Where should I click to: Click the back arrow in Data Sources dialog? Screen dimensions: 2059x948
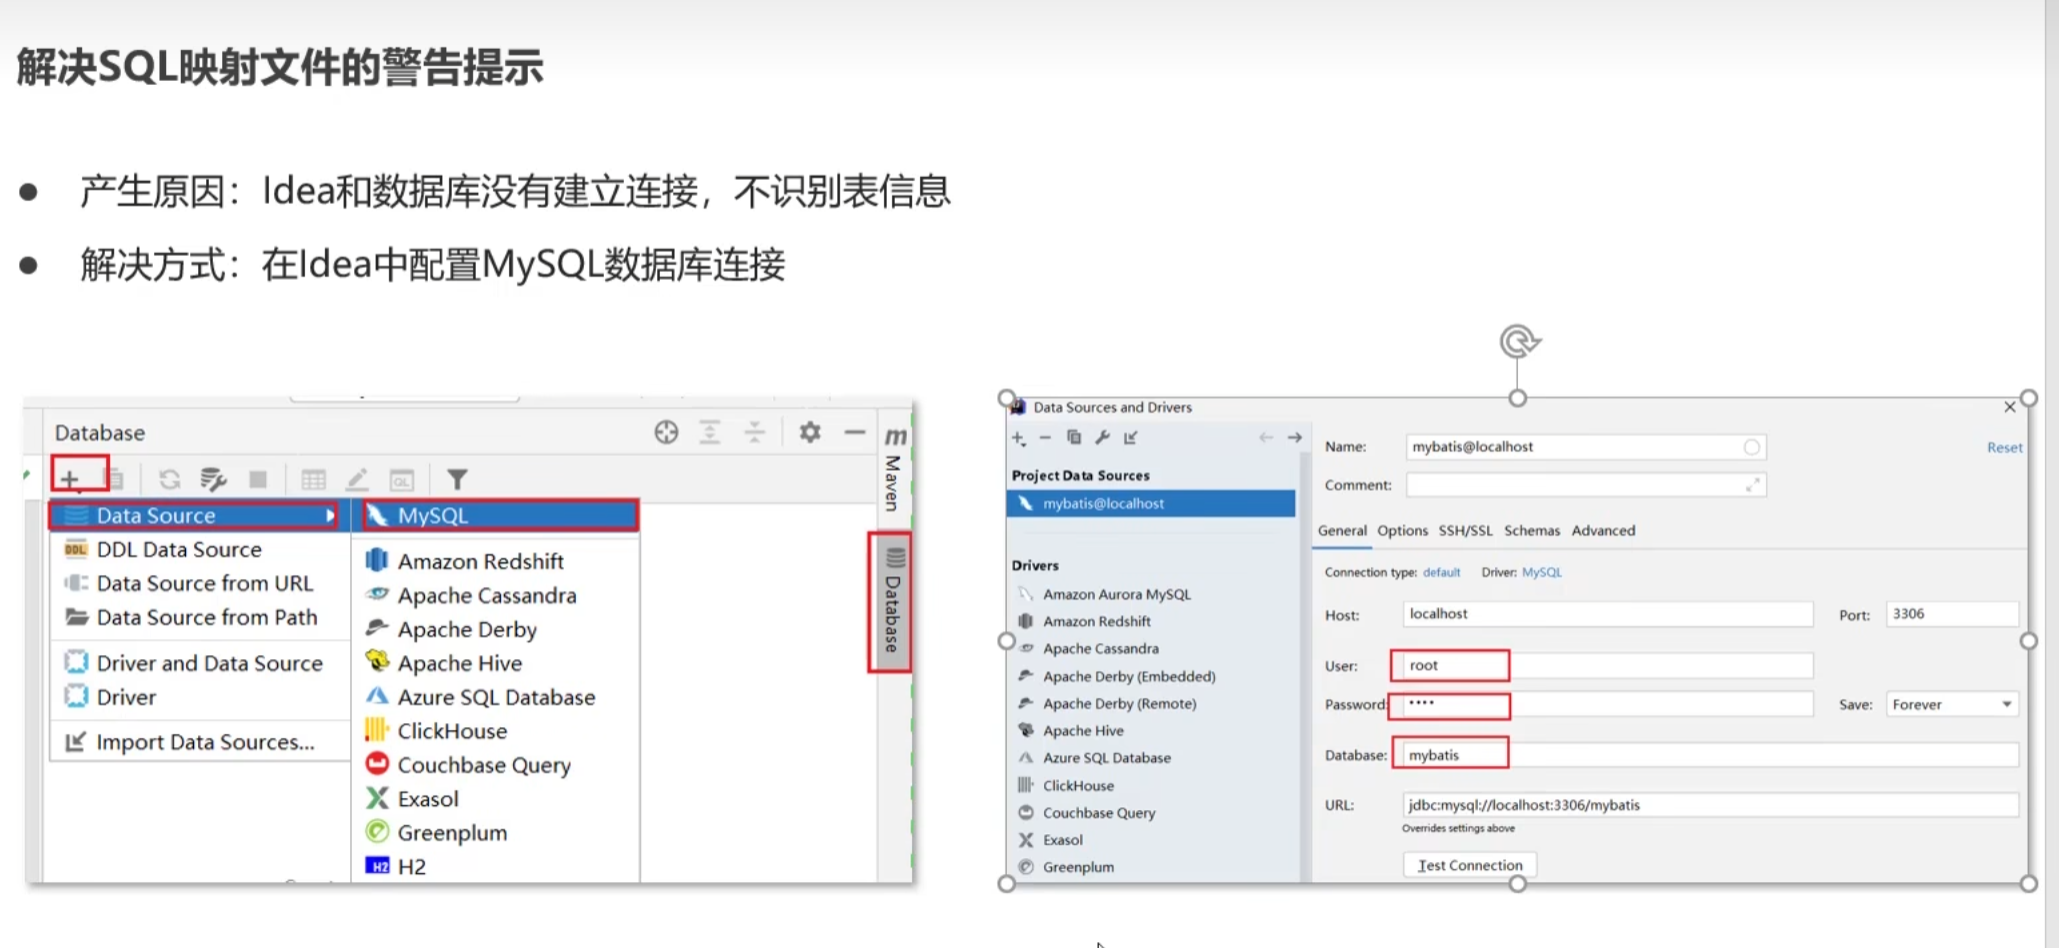(1266, 437)
